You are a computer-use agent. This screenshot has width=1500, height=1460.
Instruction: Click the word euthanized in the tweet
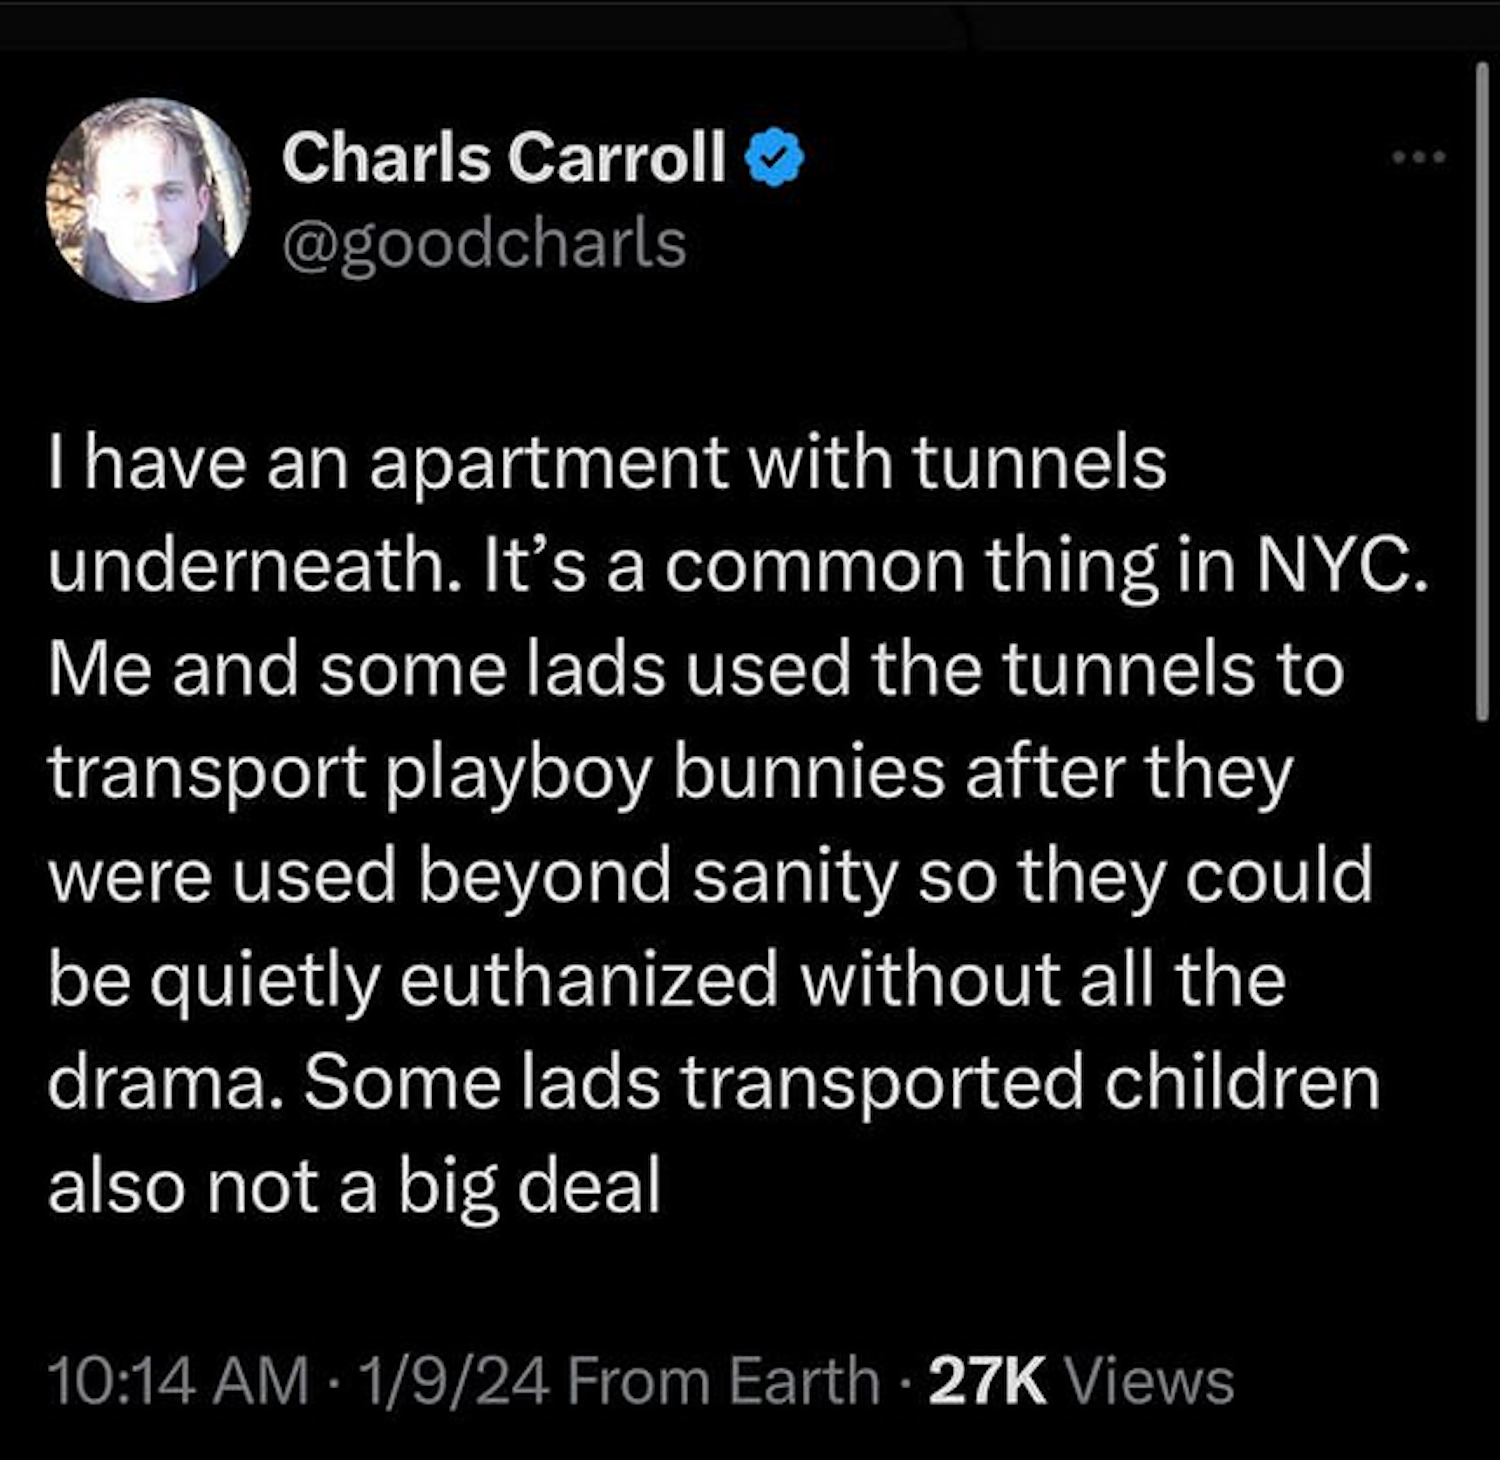[x=589, y=979]
